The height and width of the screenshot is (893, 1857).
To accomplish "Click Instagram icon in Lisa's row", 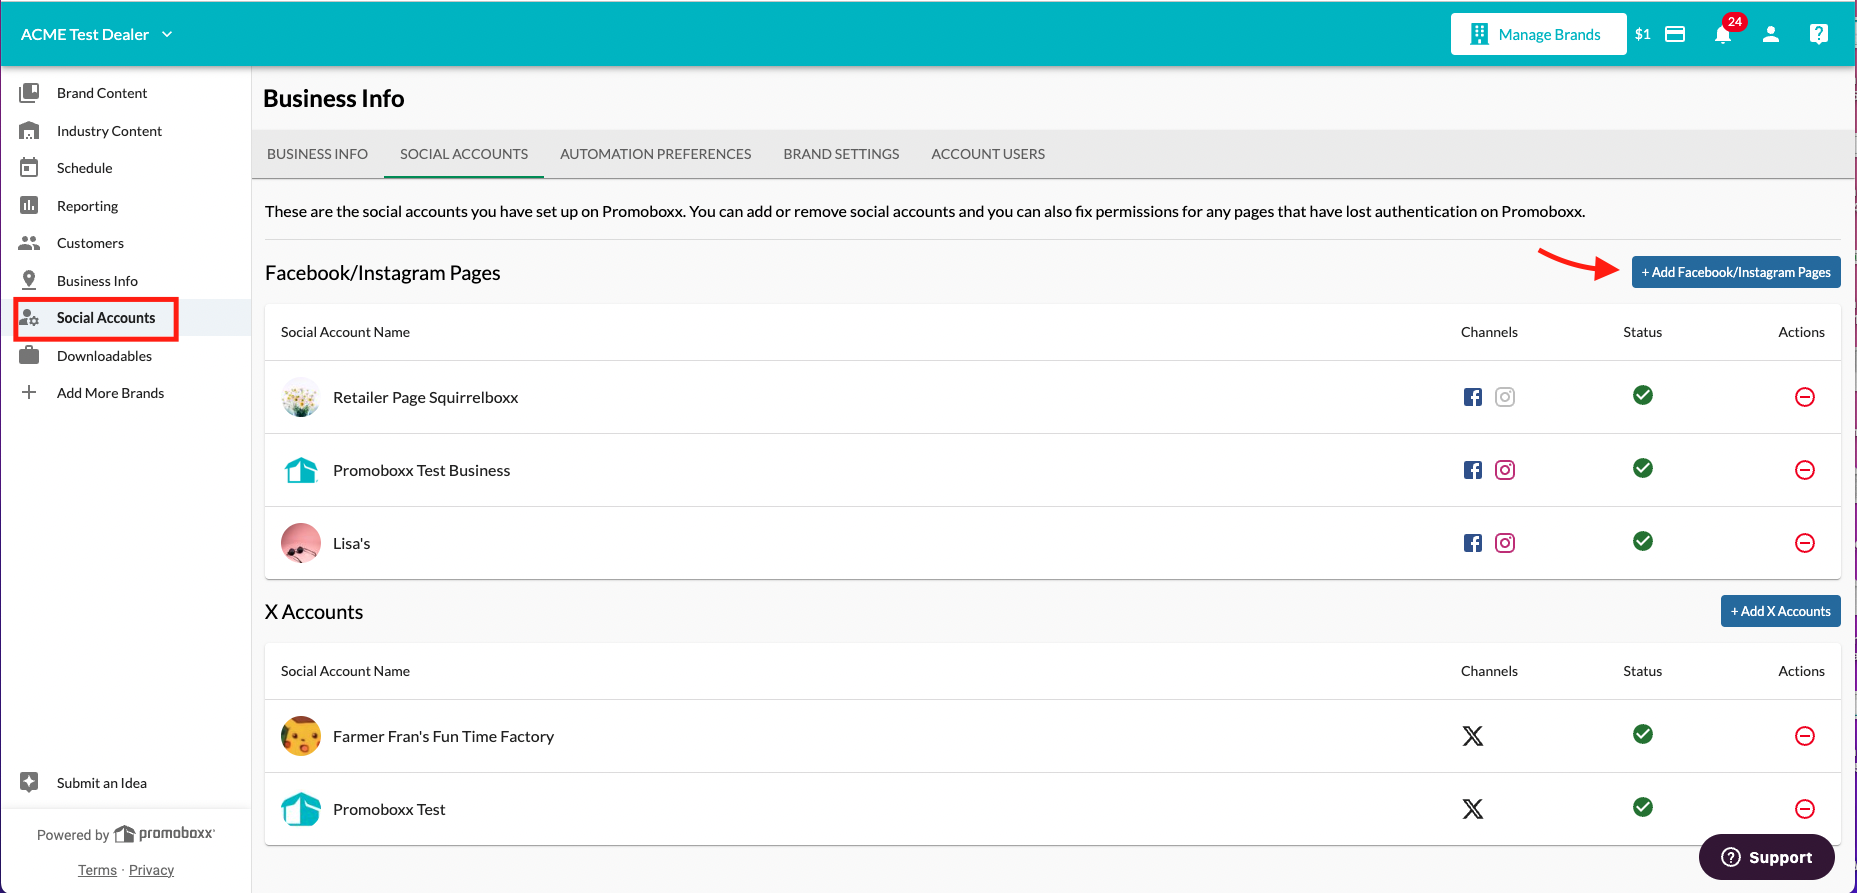I will coord(1505,543).
